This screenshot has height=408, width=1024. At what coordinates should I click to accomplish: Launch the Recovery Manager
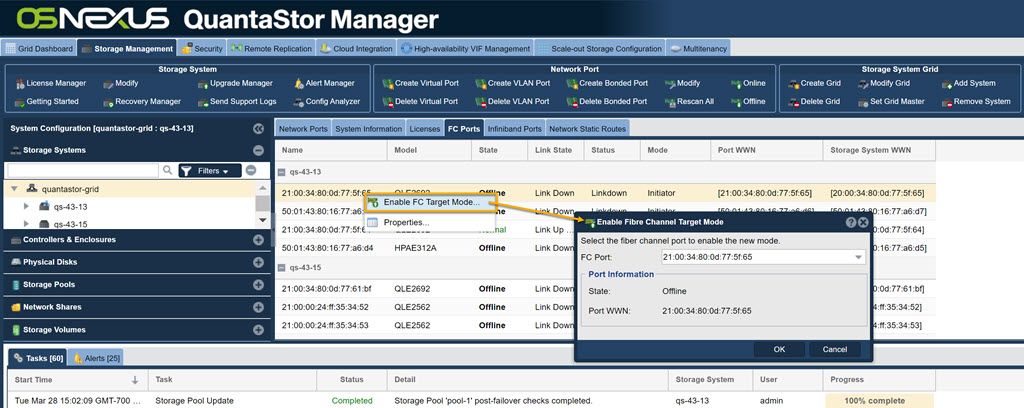[142, 102]
